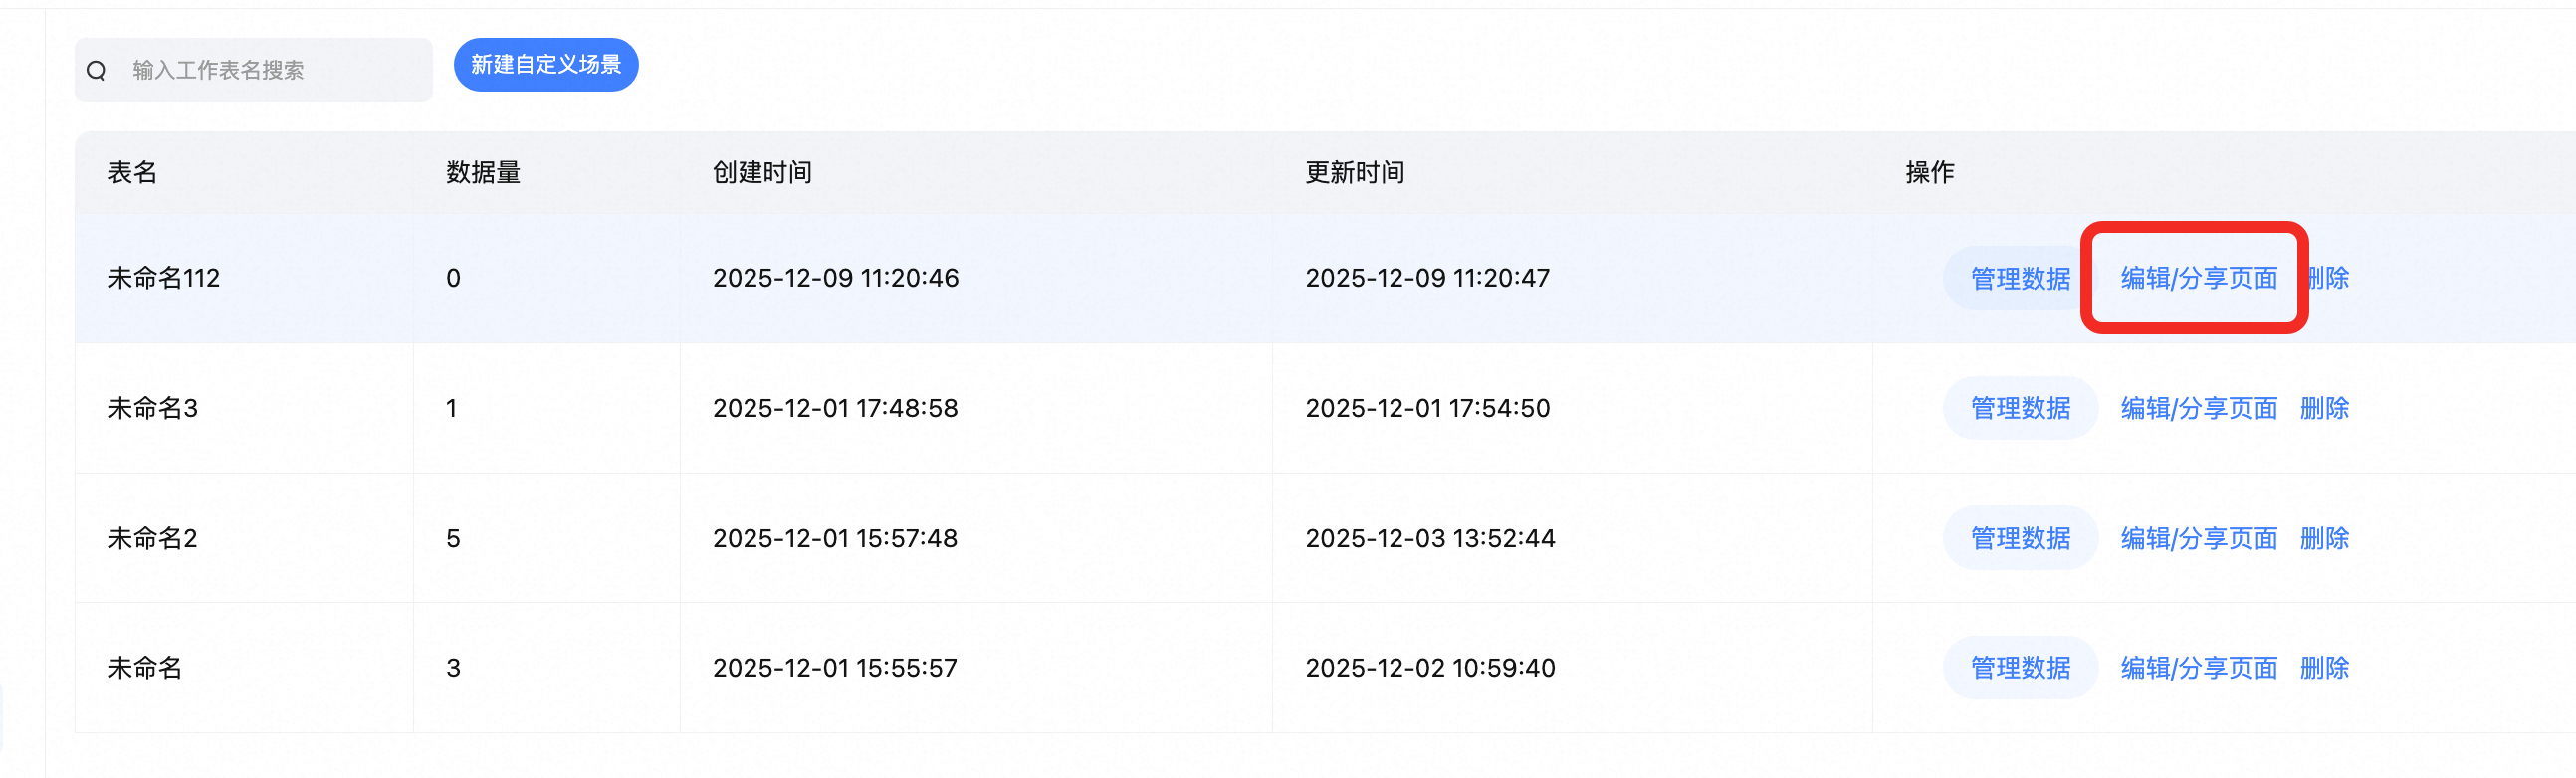Screen dimensions: 2576x778
Task: Open 管理数据 for 未命名112
Action: coord(2019,278)
